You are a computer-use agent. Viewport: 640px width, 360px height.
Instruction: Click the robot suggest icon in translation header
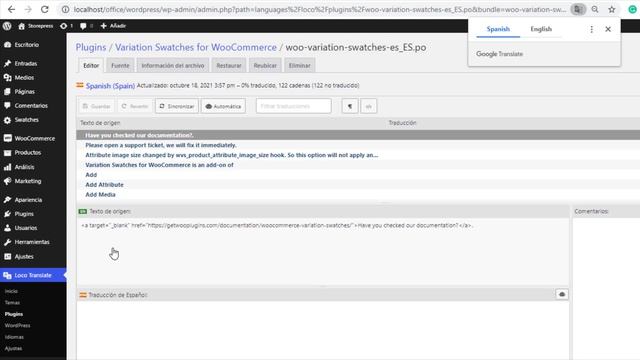[x=562, y=294]
